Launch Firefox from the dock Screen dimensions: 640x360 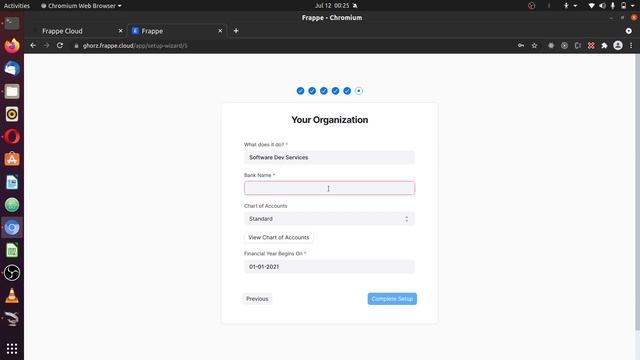click(12, 46)
